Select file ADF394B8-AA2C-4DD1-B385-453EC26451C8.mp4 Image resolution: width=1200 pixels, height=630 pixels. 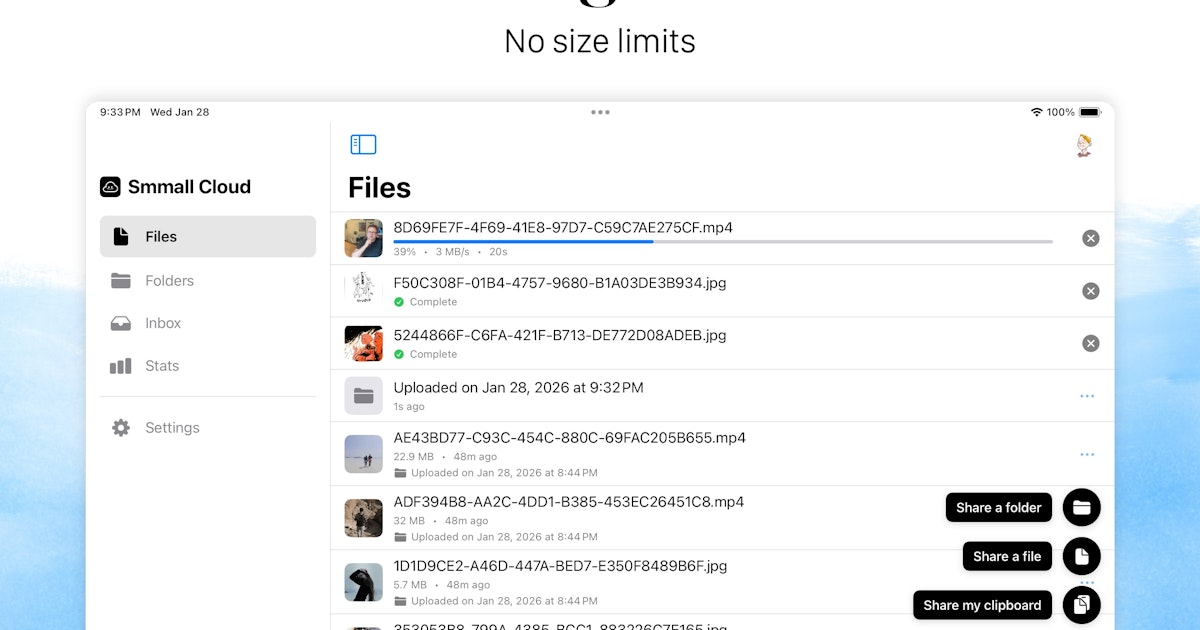[569, 502]
